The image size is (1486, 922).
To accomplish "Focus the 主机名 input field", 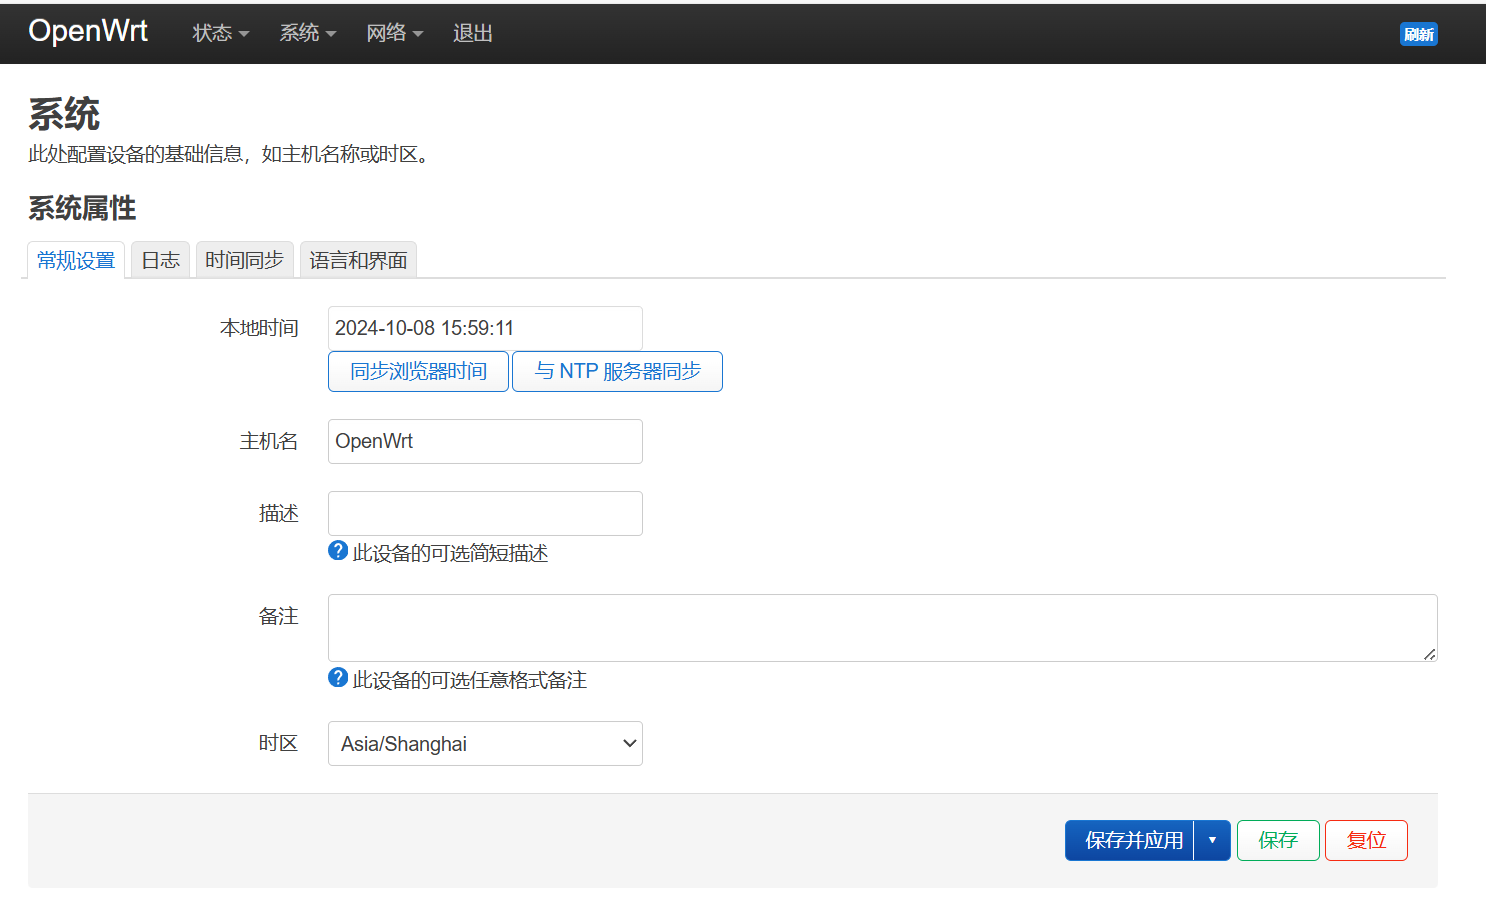I will pyautogui.click(x=485, y=441).
